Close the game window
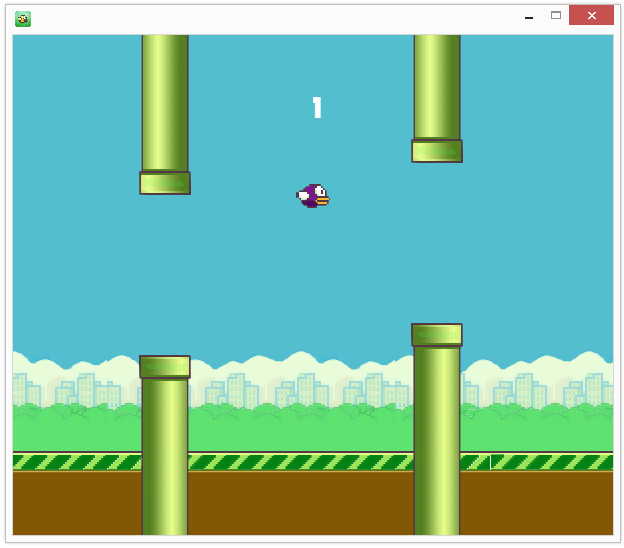This screenshot has width=624, height=548. click(x=591, y=16)
